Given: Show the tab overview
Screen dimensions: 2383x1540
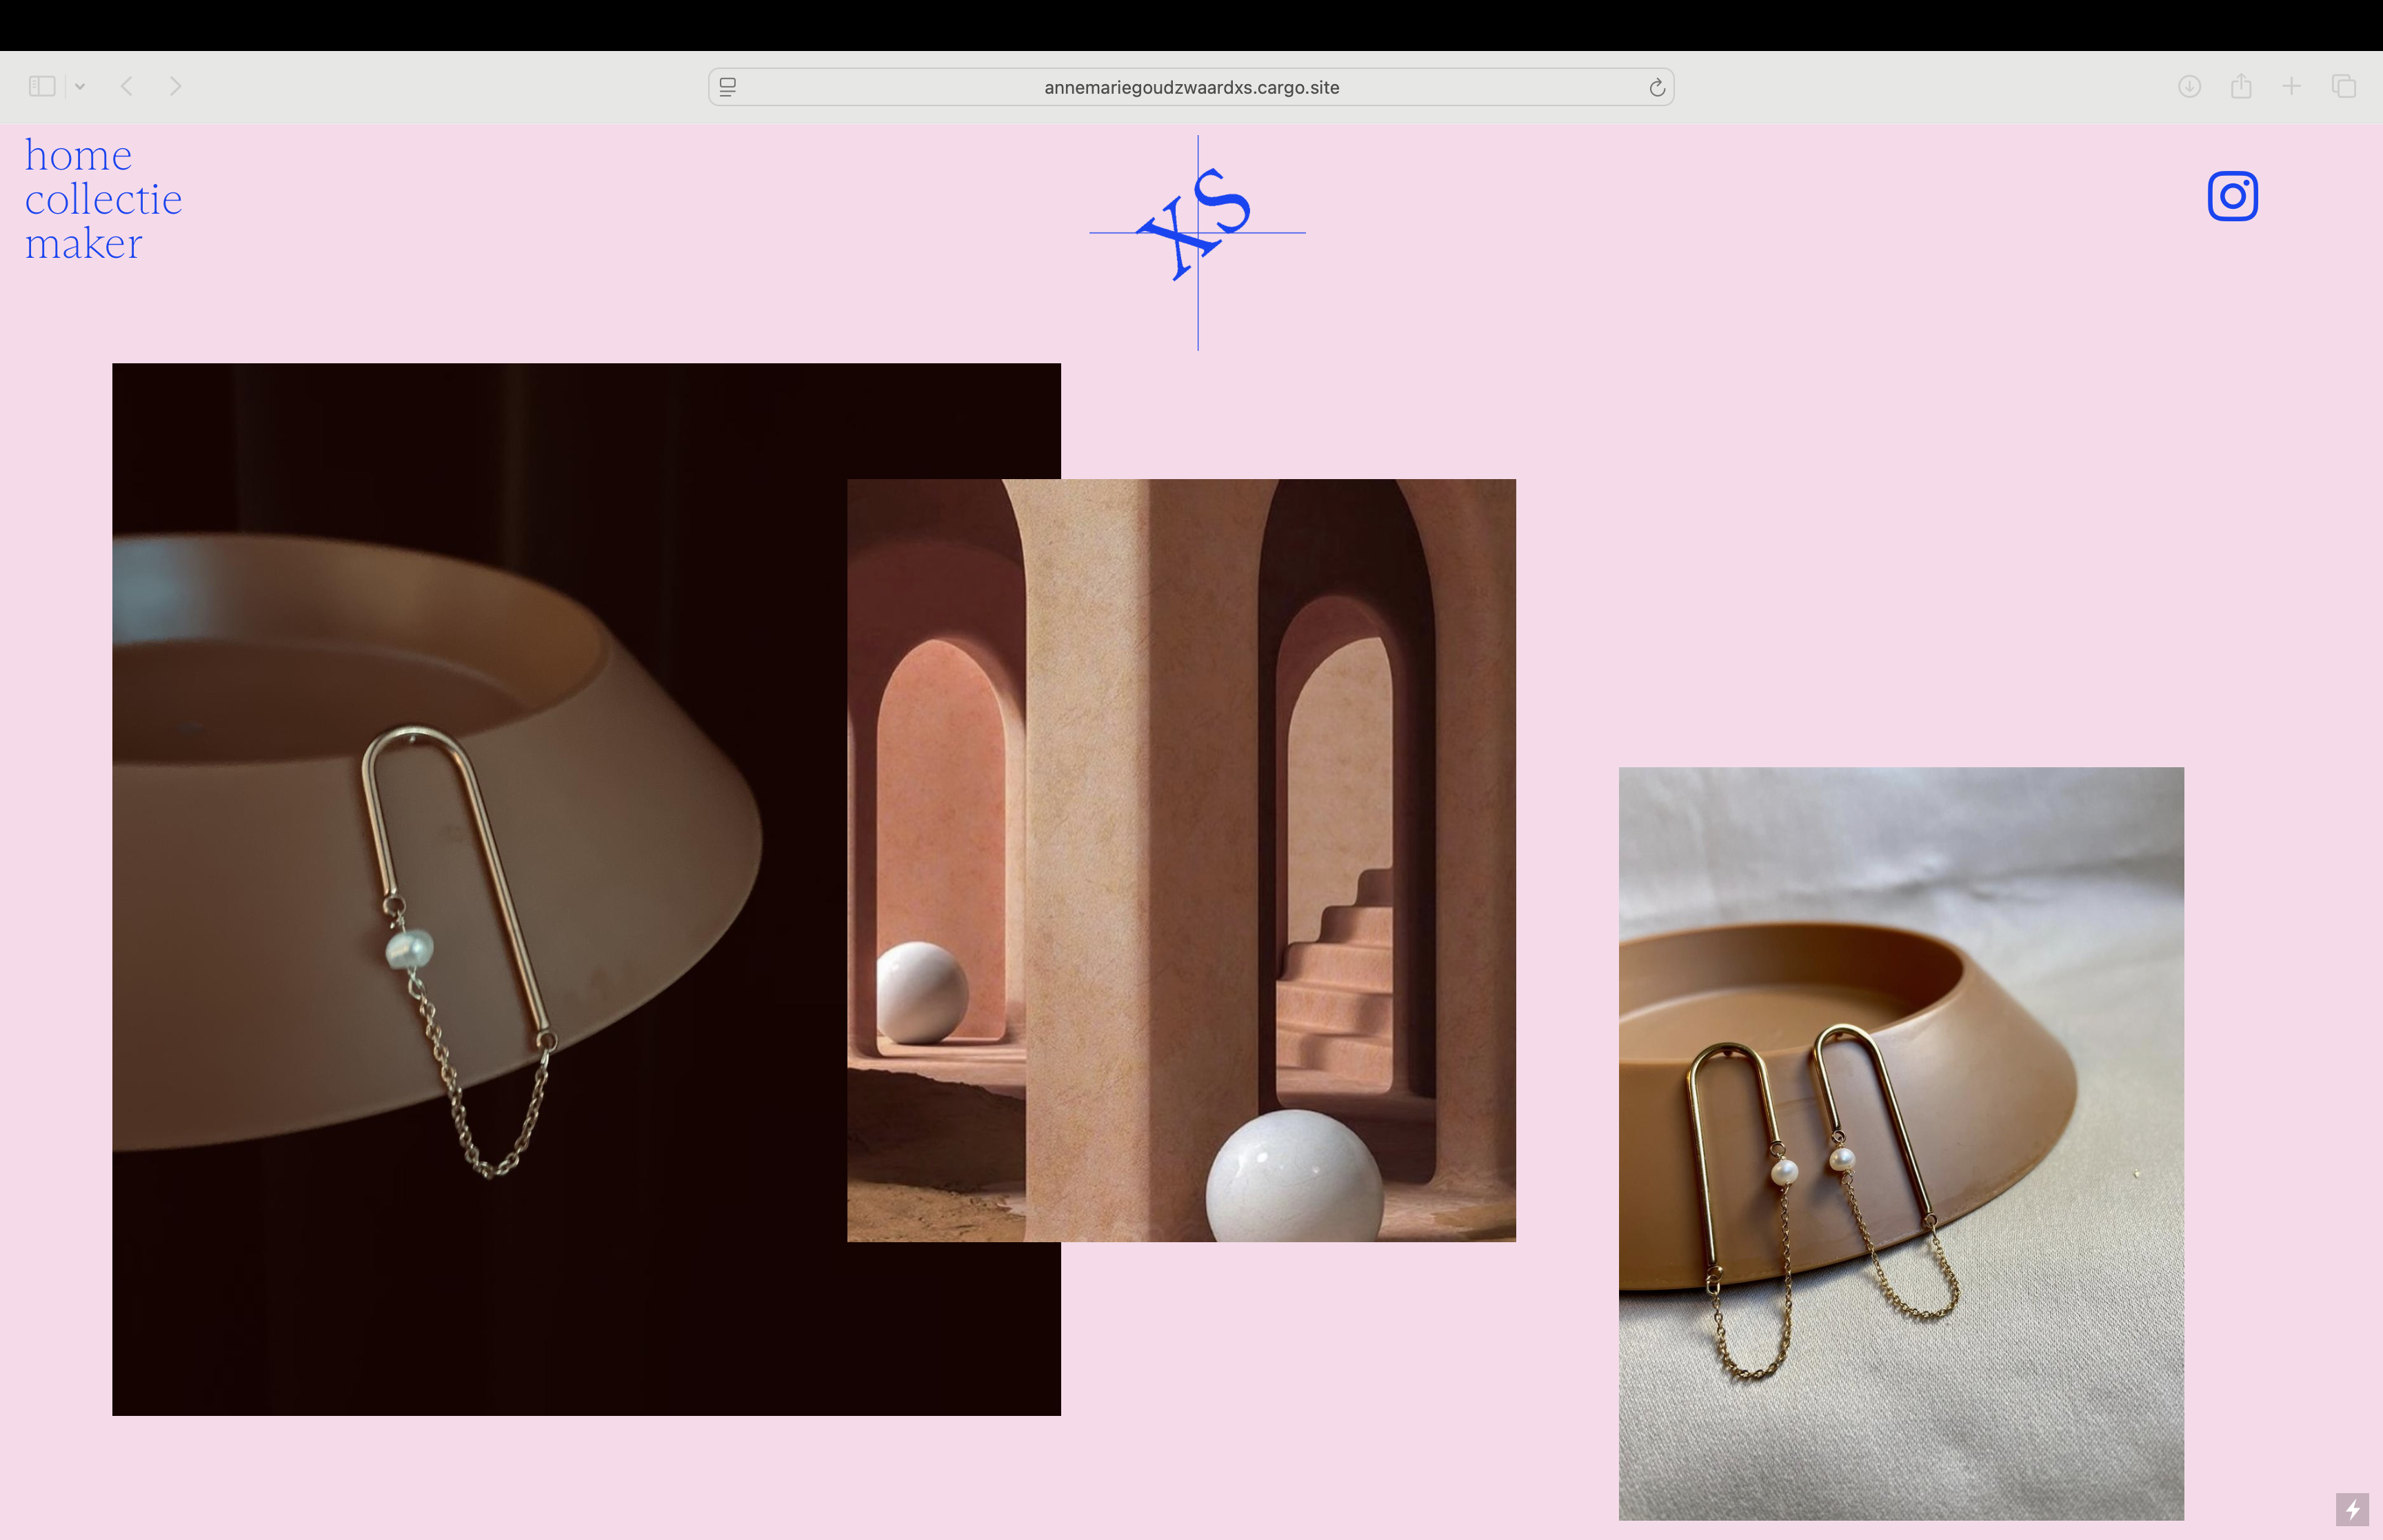Looking at the screenshot, I should click(2343, 86).
